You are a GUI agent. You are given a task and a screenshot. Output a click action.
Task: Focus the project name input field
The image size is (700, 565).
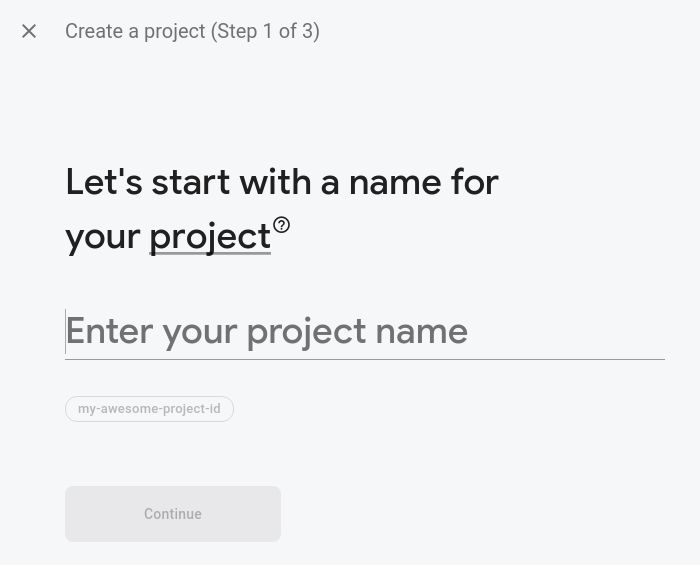[365, 332]
